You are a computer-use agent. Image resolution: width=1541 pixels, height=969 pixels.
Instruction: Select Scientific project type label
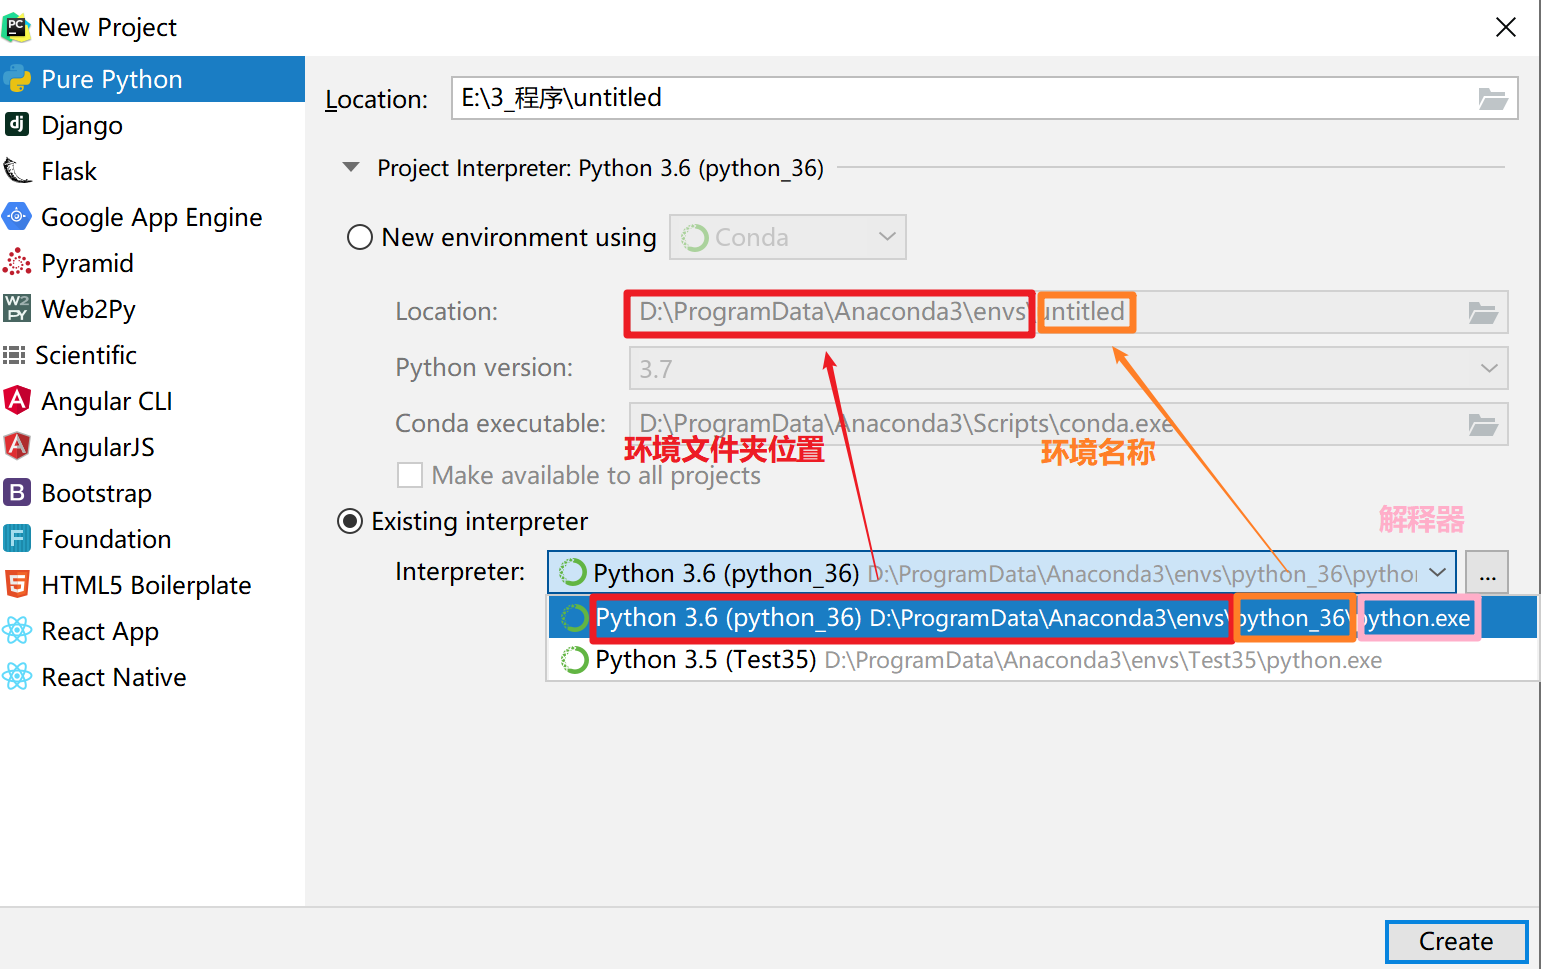click(86, 355)
